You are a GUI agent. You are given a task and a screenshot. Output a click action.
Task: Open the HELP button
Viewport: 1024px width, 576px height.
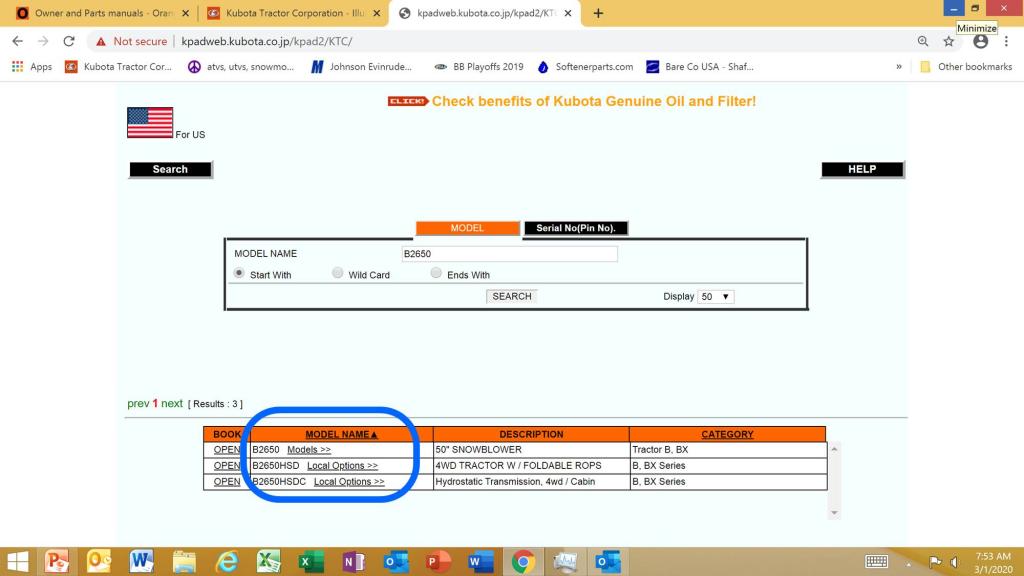pyautogui.click(x=862, y=169)
